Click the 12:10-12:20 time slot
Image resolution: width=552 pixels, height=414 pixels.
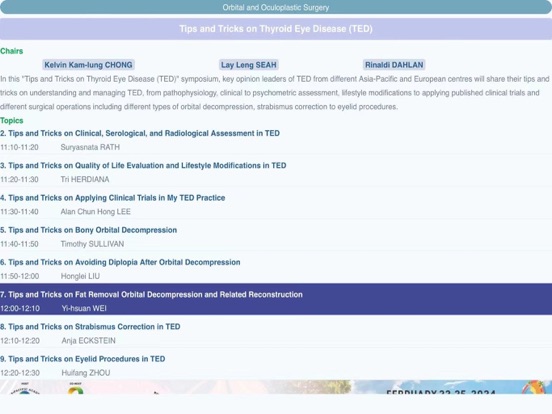20,341
